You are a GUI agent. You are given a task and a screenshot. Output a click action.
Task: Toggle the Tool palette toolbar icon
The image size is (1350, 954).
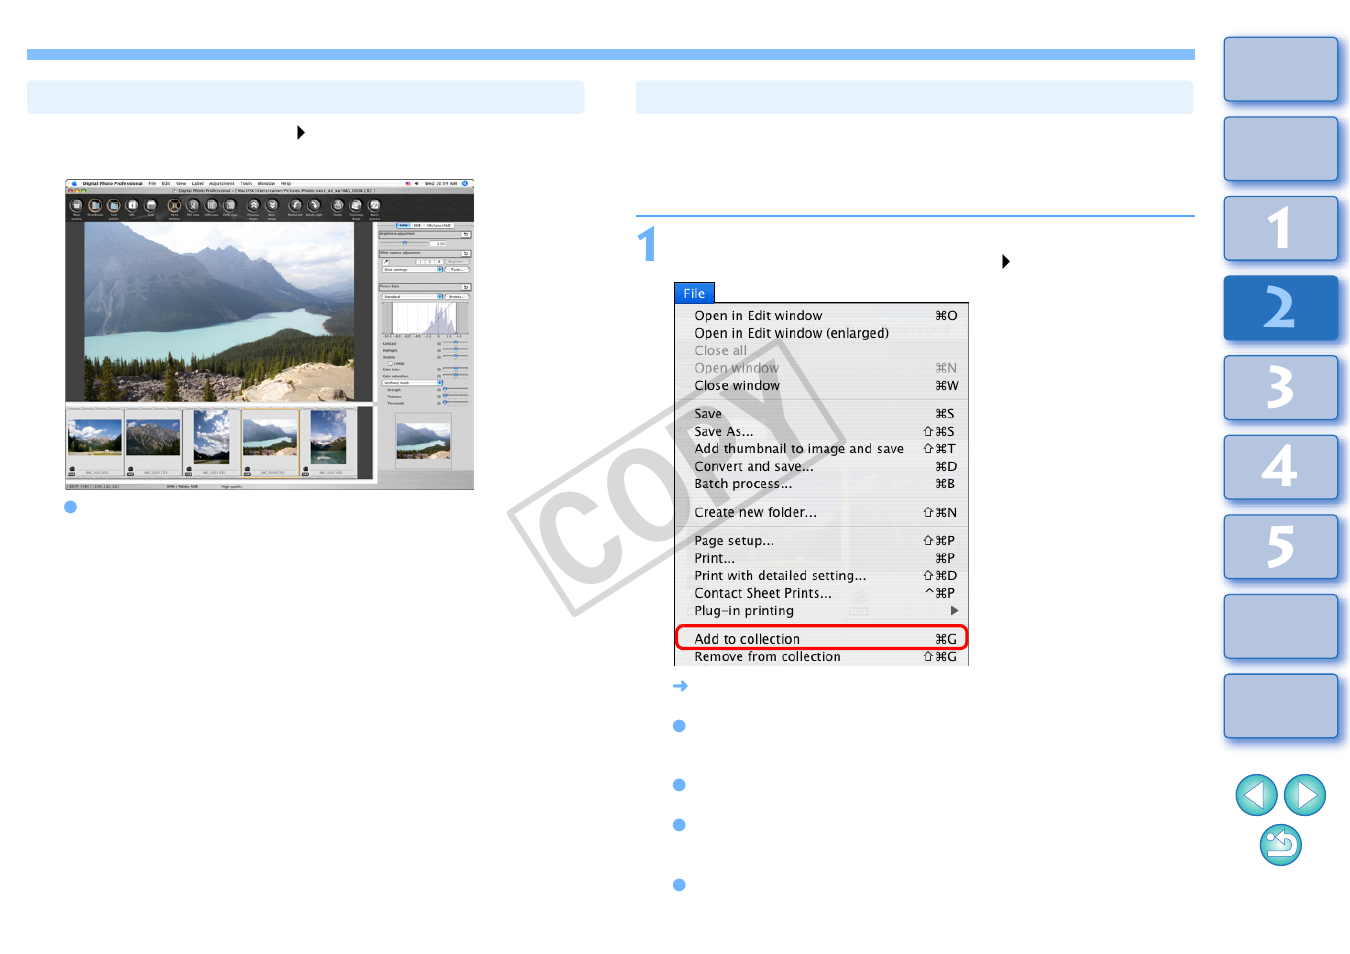[x=114, y=206]
